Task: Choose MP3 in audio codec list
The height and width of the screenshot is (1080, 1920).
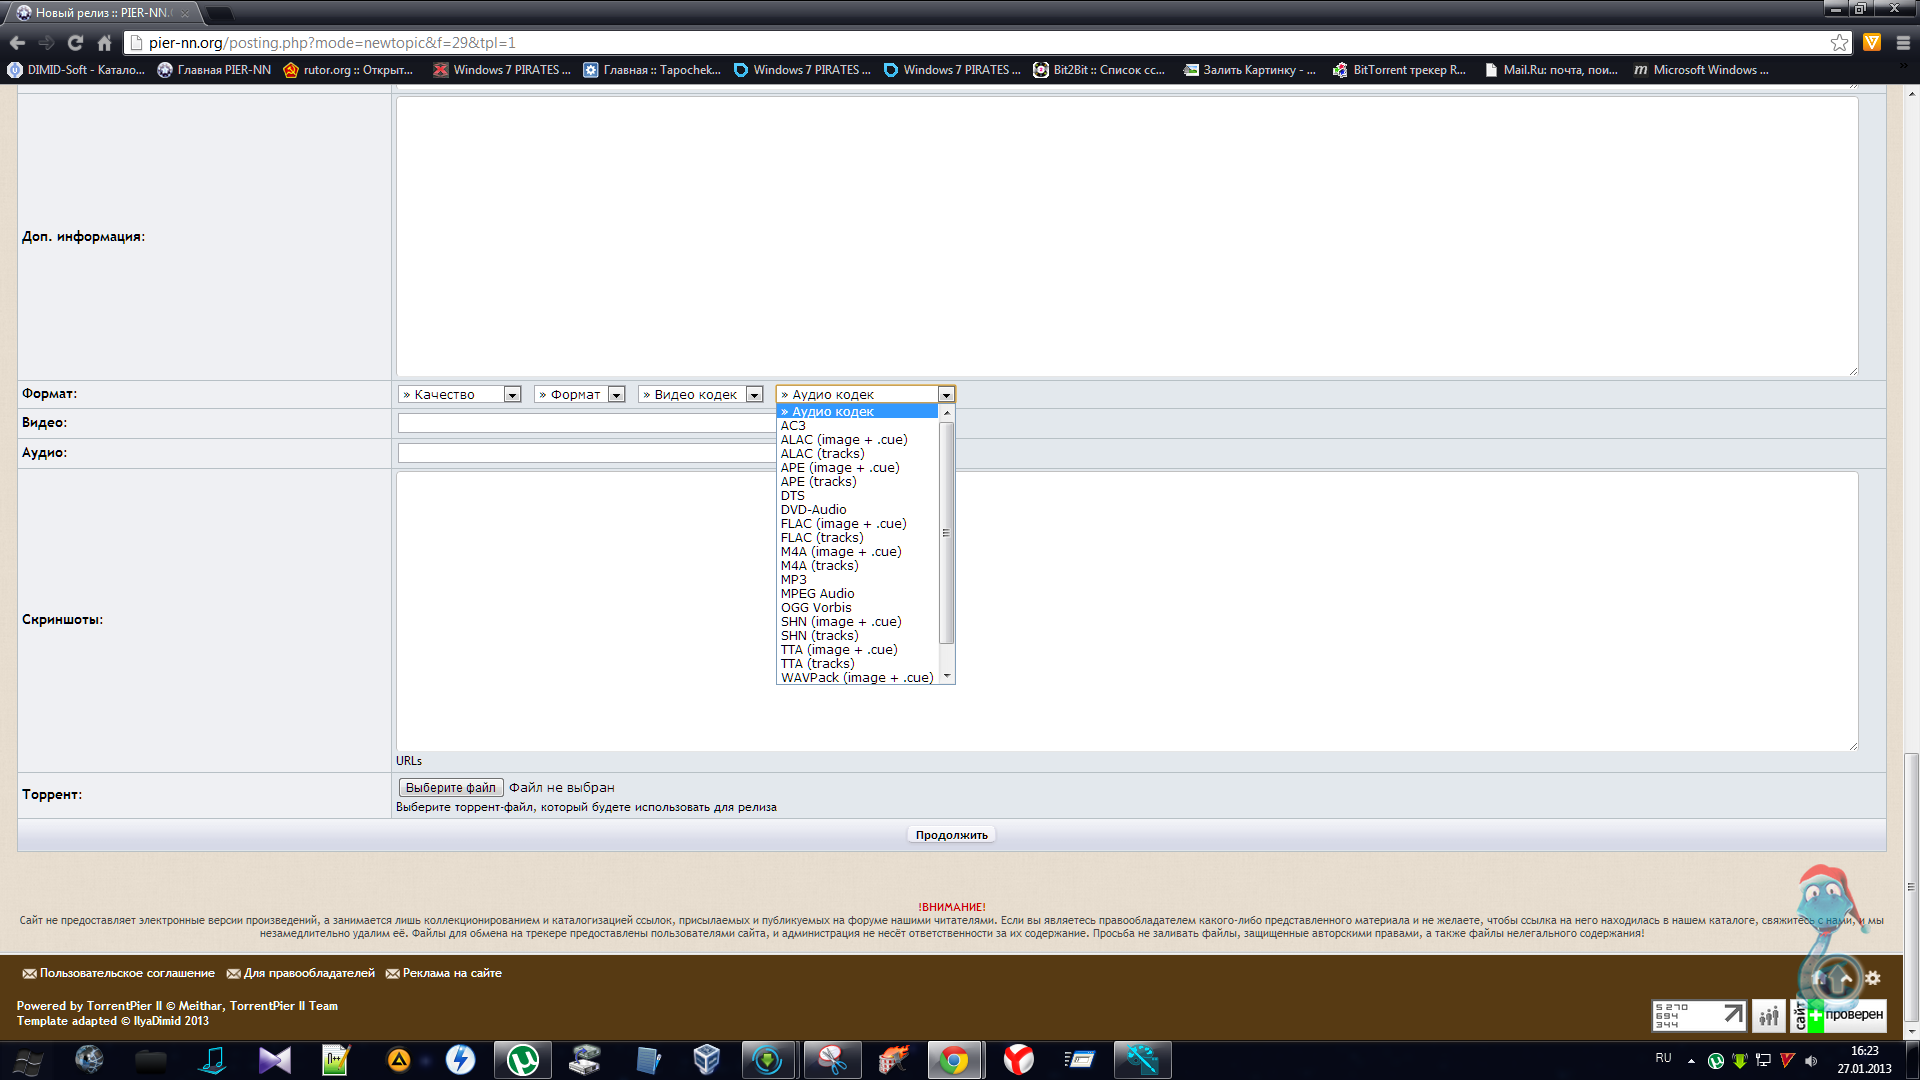Action: coord(793,580)
